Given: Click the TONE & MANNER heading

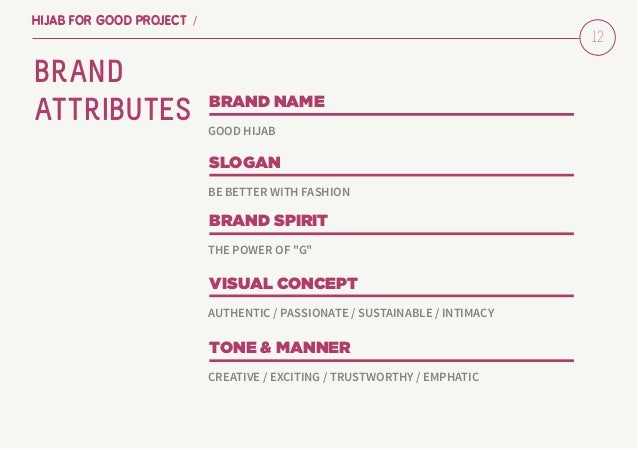Looking at the screenshot, I should [x=280, y=347].
